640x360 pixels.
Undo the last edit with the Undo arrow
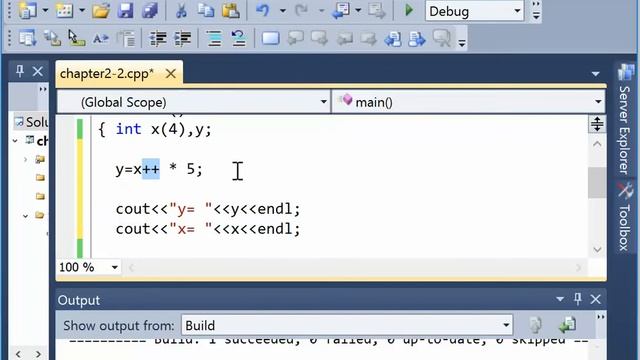tap(263, 11)
